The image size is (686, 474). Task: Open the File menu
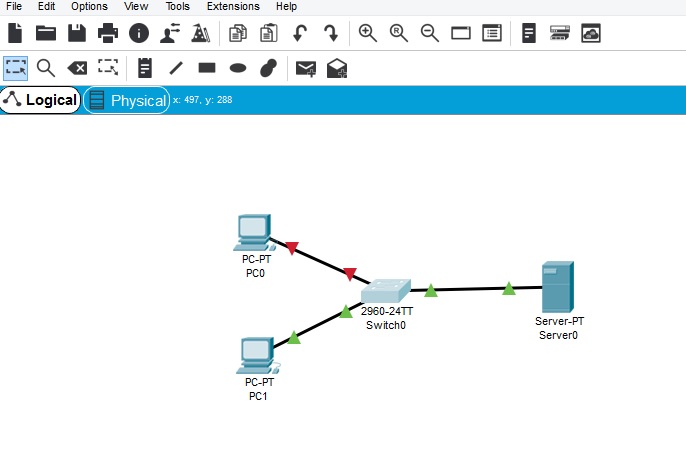coord(14,7)
